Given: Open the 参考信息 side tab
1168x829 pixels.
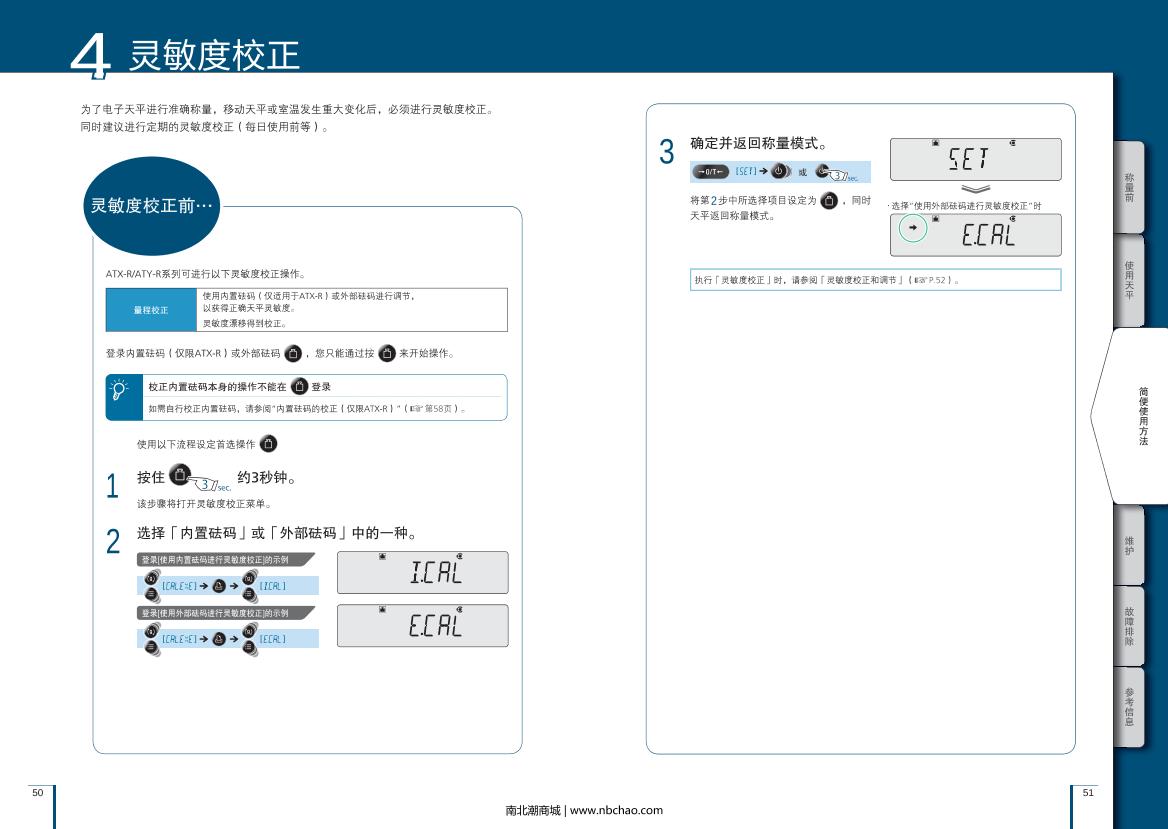Looking at the screenshot, I should pos(1129,706).
